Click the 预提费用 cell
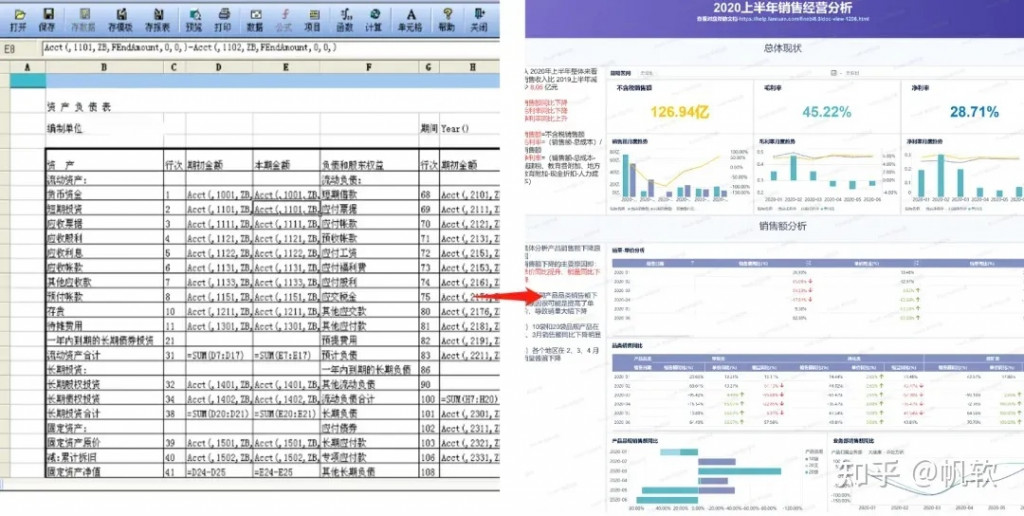1024x516 pixels. click(369, 340)
